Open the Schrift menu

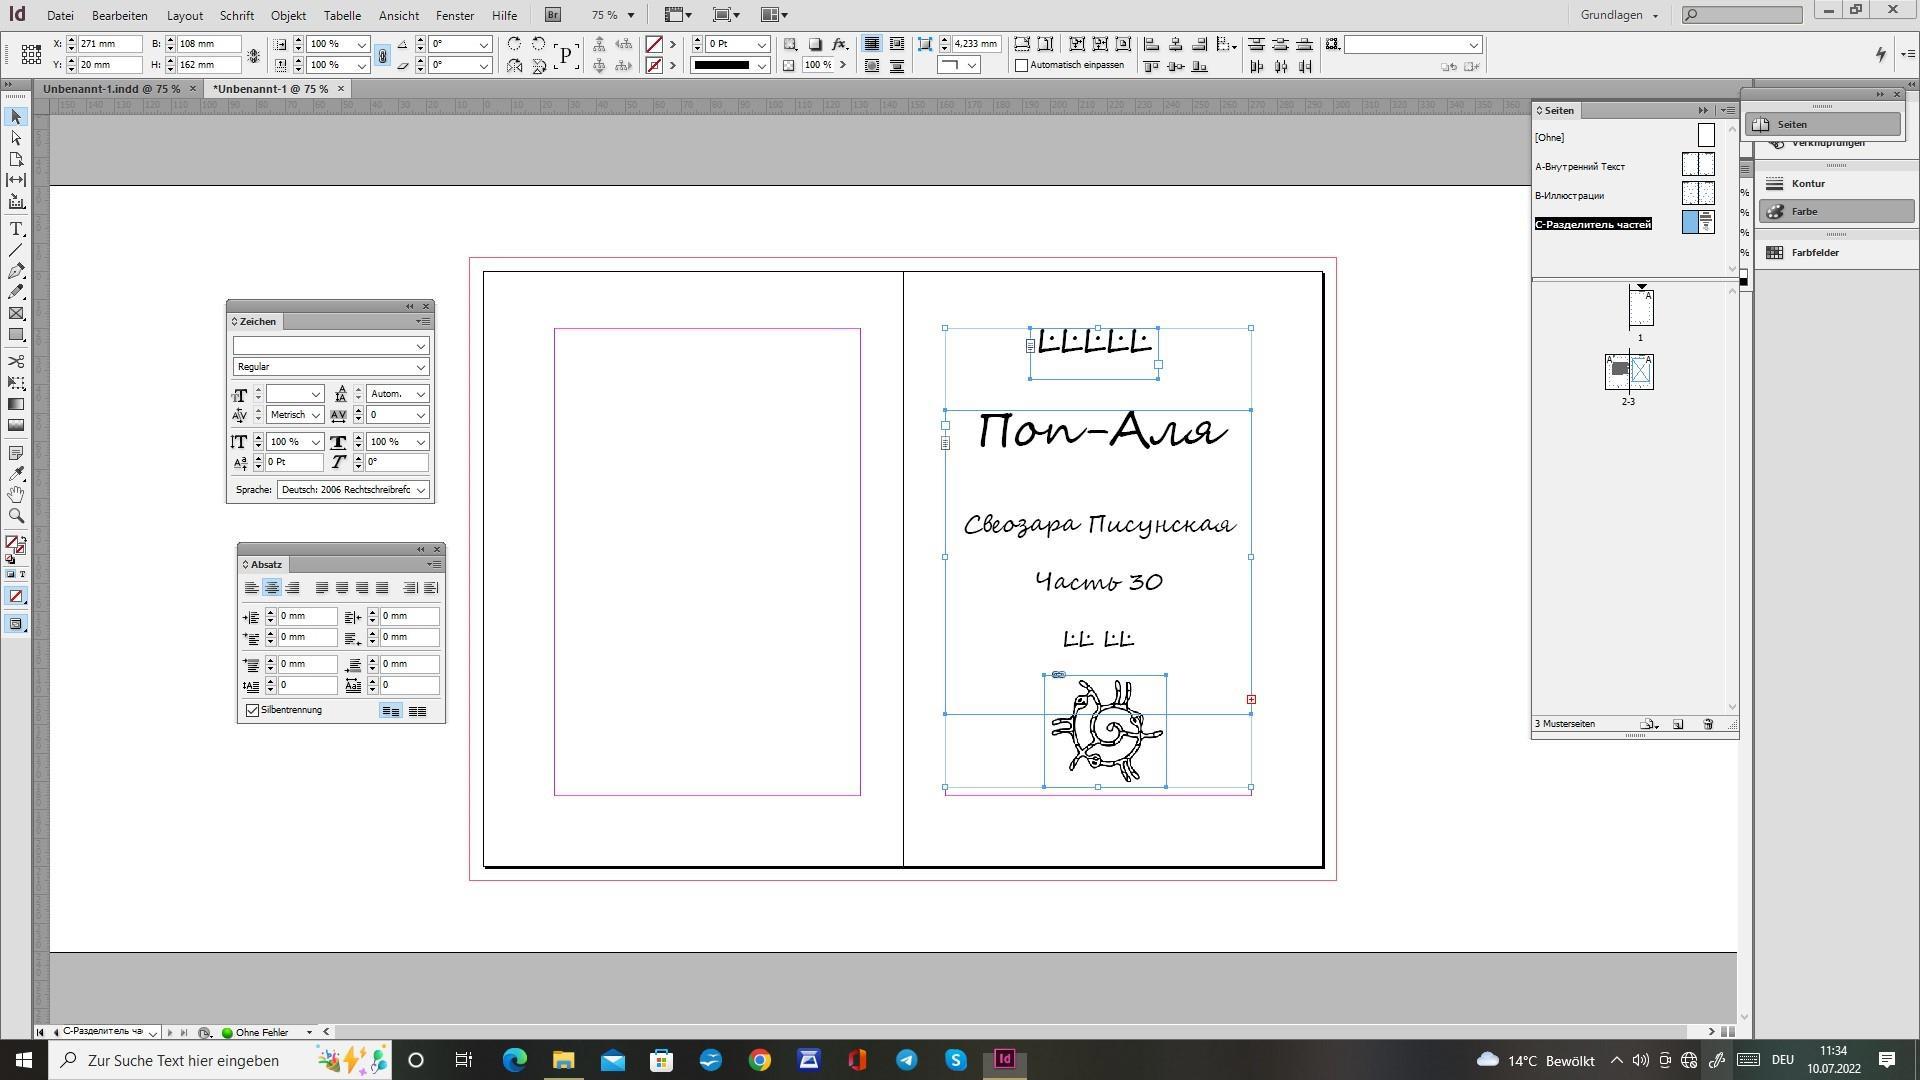pos(236,15)
